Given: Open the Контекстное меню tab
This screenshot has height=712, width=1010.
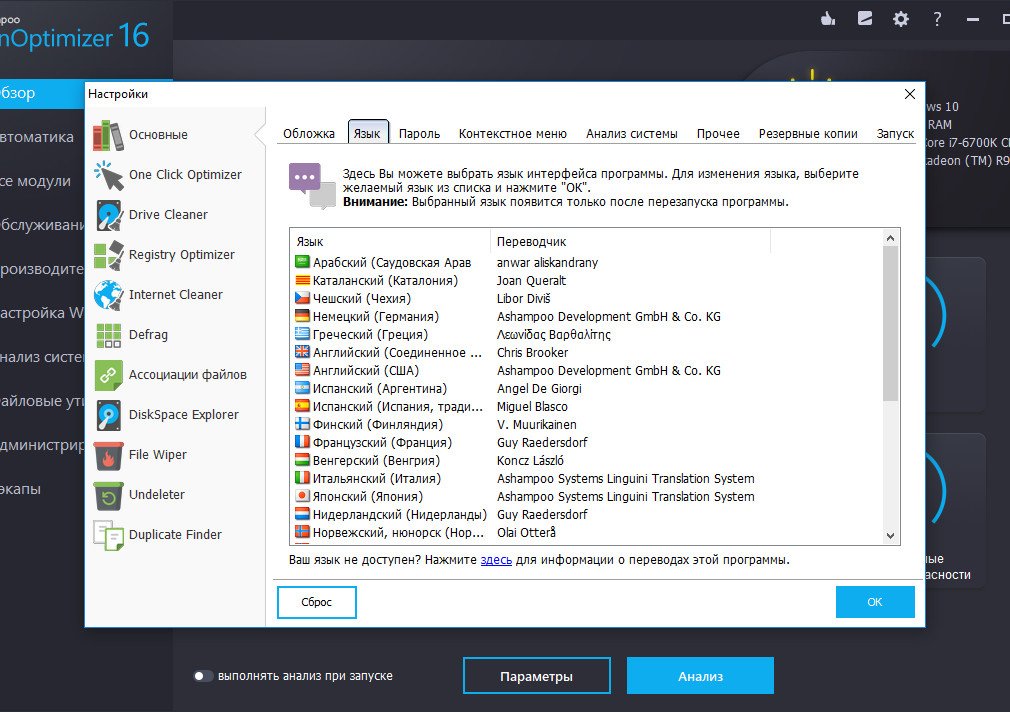Looking at the screenshot, I should 513,133.
